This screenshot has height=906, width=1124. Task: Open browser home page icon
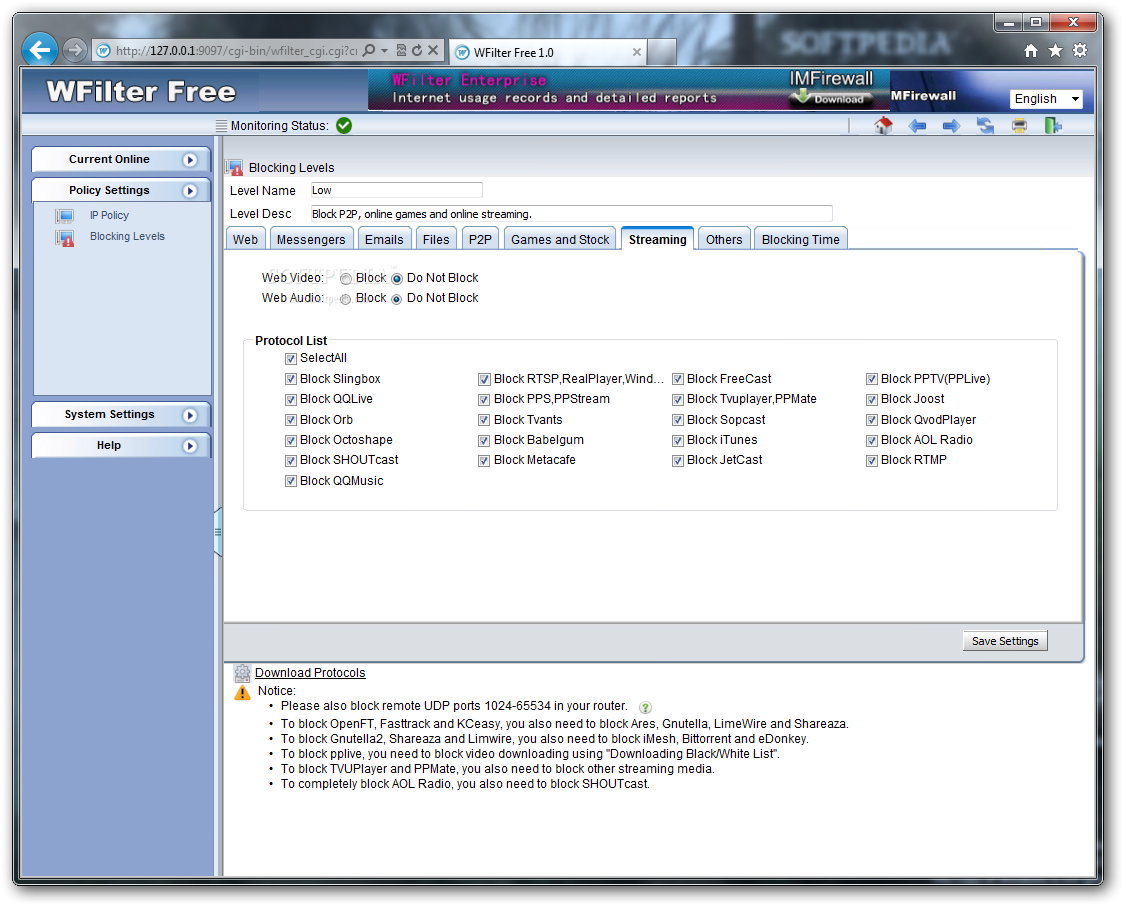[1031, 51]
